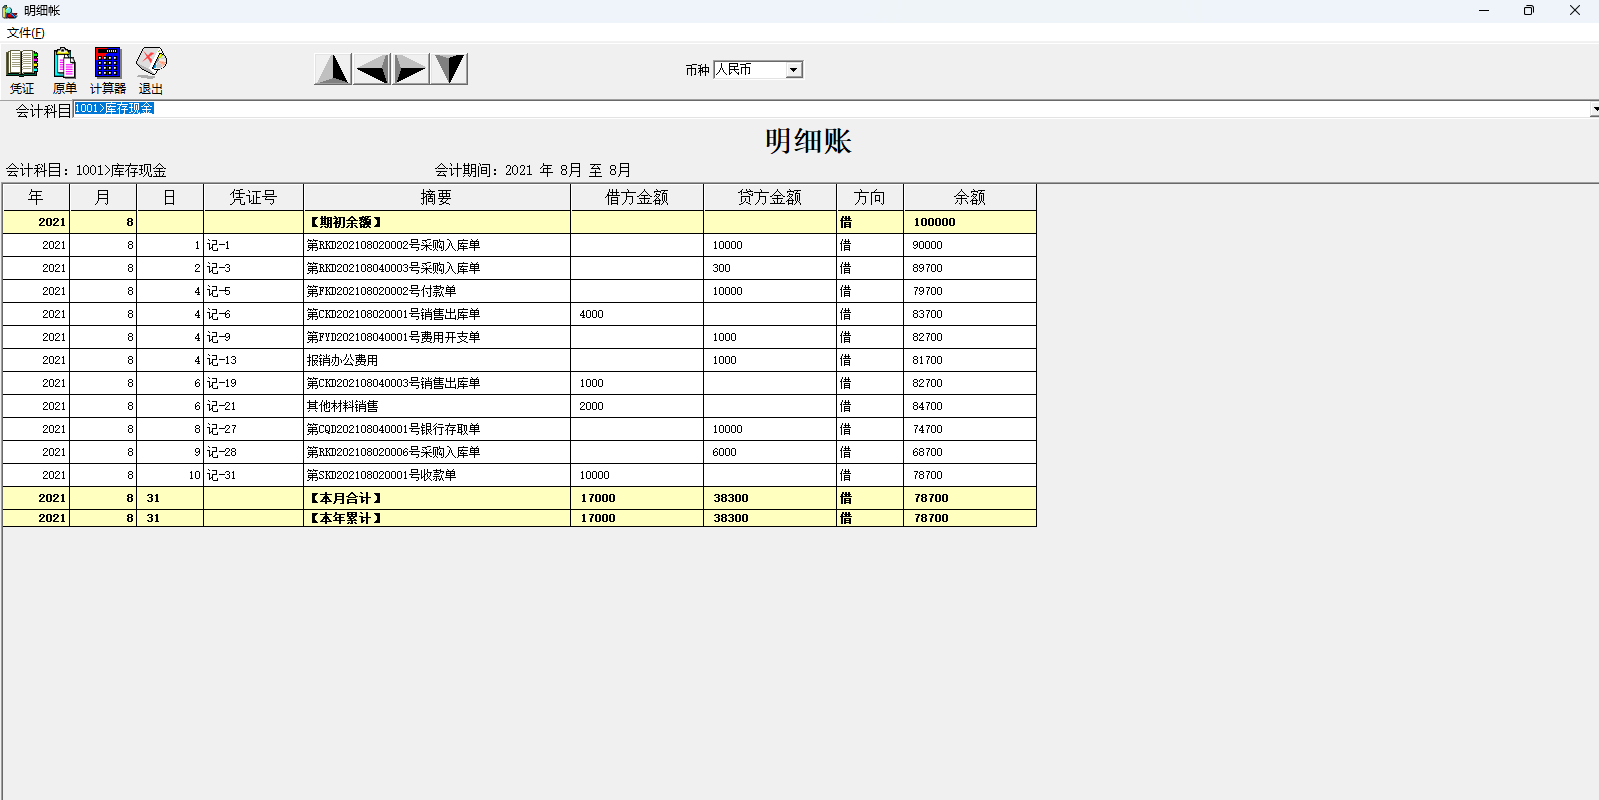Jump to last record with down arrow
The image size is (1599, 800).
[449, 69]
